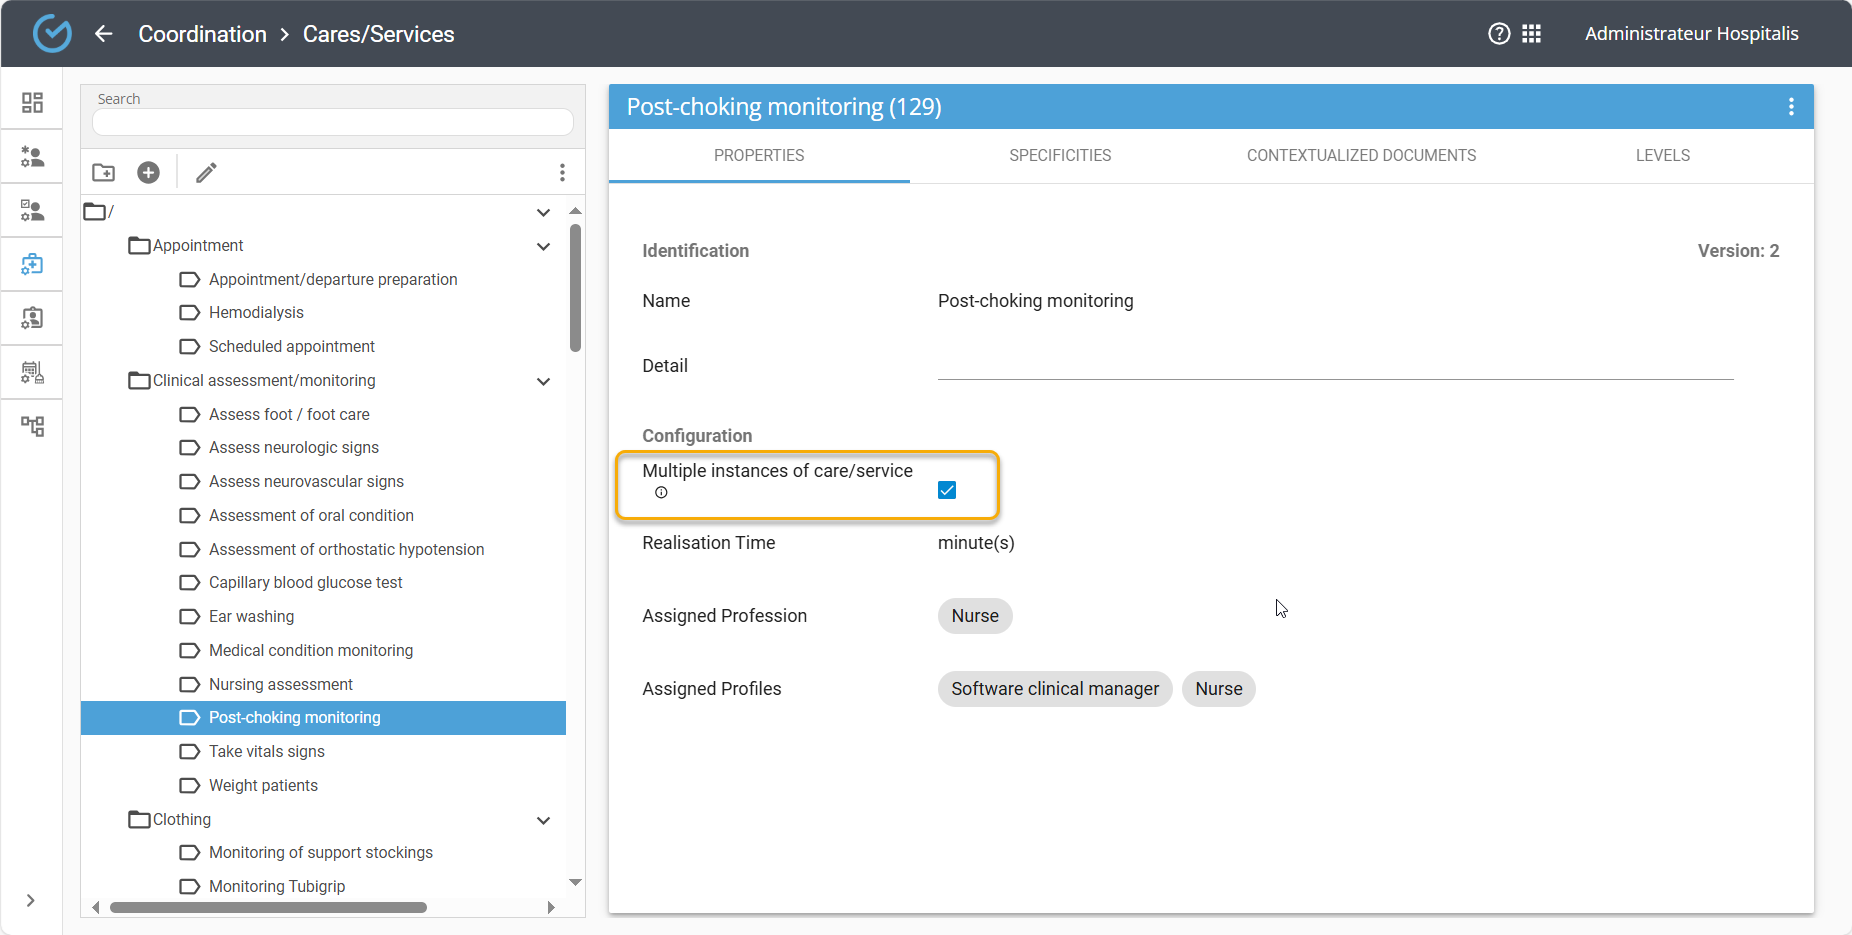Open the dashboard icon in left sidebar
Image resolution: width=1852 pixels, height=935 pixels.
(x=32, y=103)
